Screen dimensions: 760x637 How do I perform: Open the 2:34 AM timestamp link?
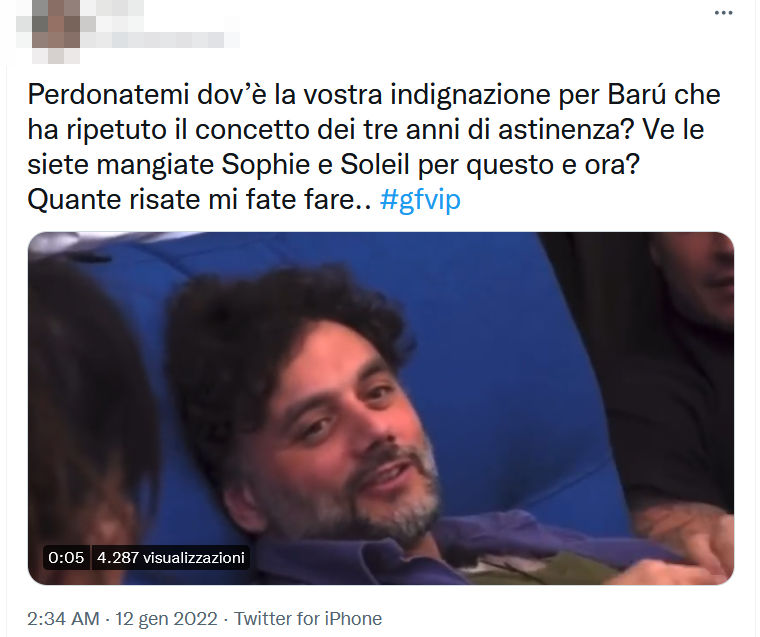(63, 619)
